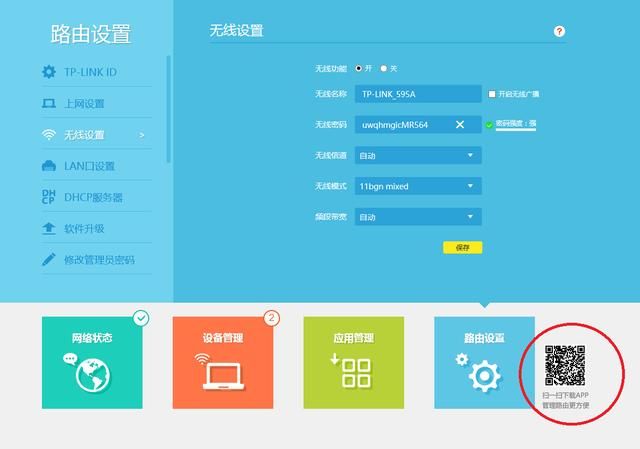The image size is (640, 449).
Task: Open LAN口设置 menu item
Action: [97, 166]
